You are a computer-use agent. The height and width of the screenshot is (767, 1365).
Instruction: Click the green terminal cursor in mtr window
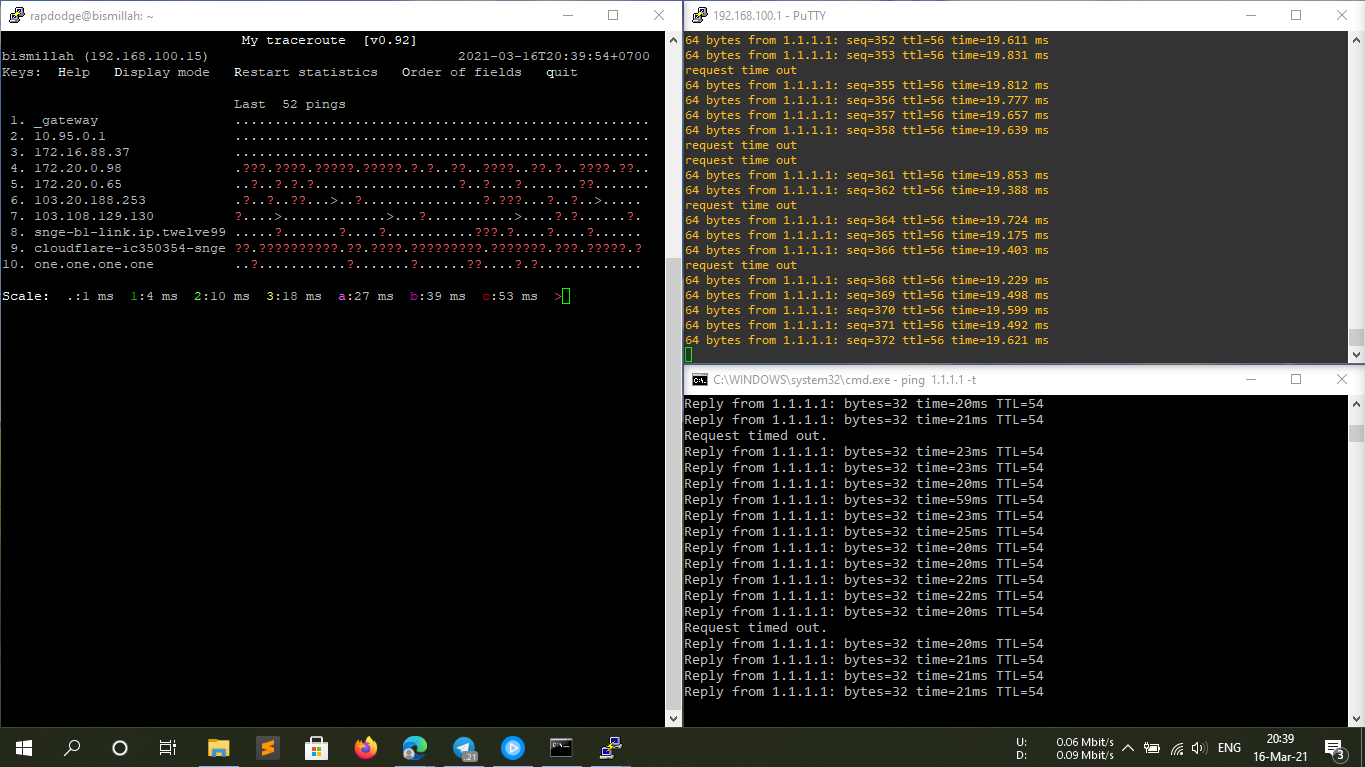click(566, 296)
